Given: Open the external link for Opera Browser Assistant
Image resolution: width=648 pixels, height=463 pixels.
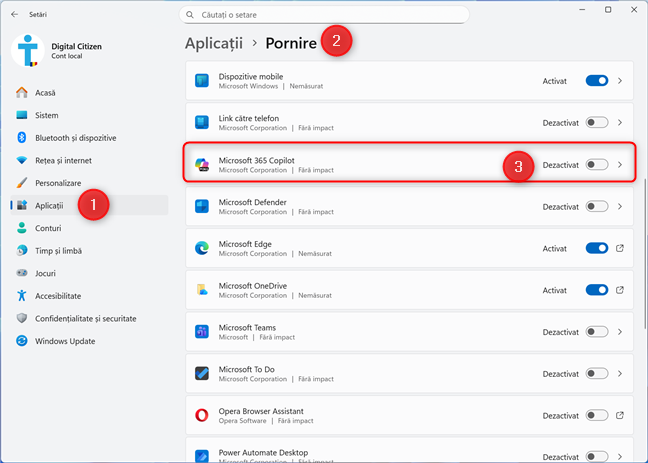Looking at the screenshot, I should (619, 415).
